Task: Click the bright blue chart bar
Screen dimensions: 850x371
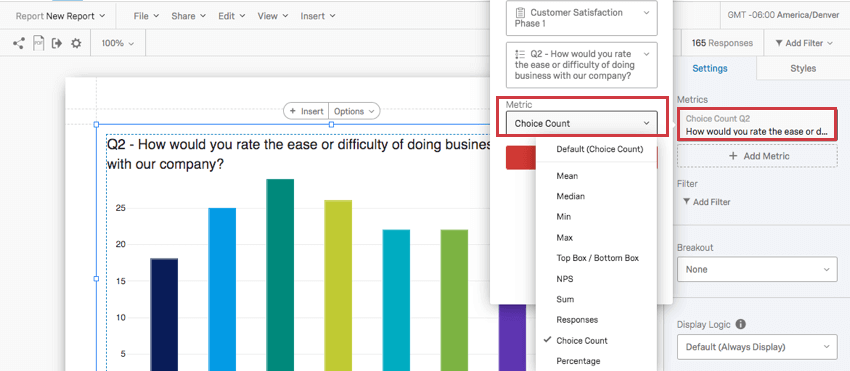Action: pyautogui.click(x=222, y=289)
